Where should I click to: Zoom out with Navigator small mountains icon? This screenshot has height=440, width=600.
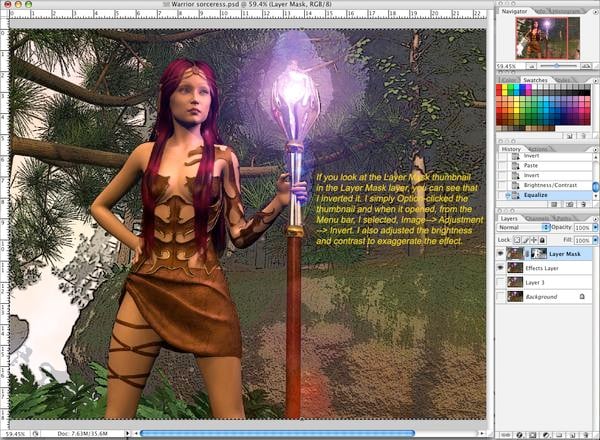coord(531,66)
